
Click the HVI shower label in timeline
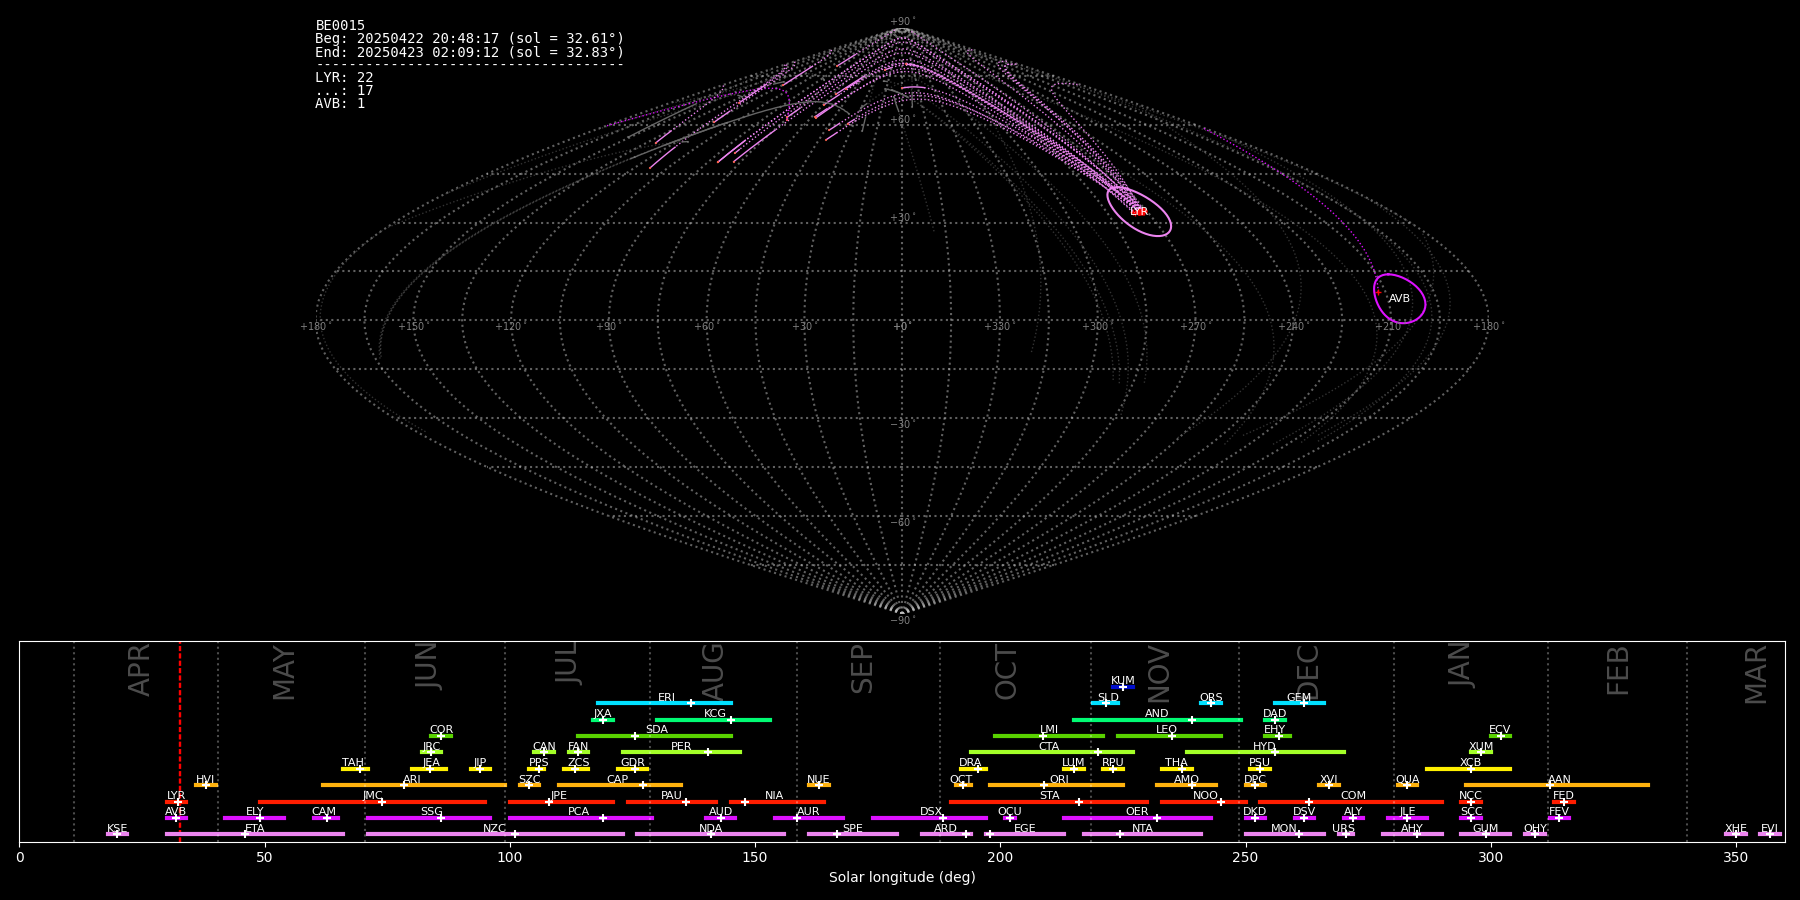(x=205, y=780)
